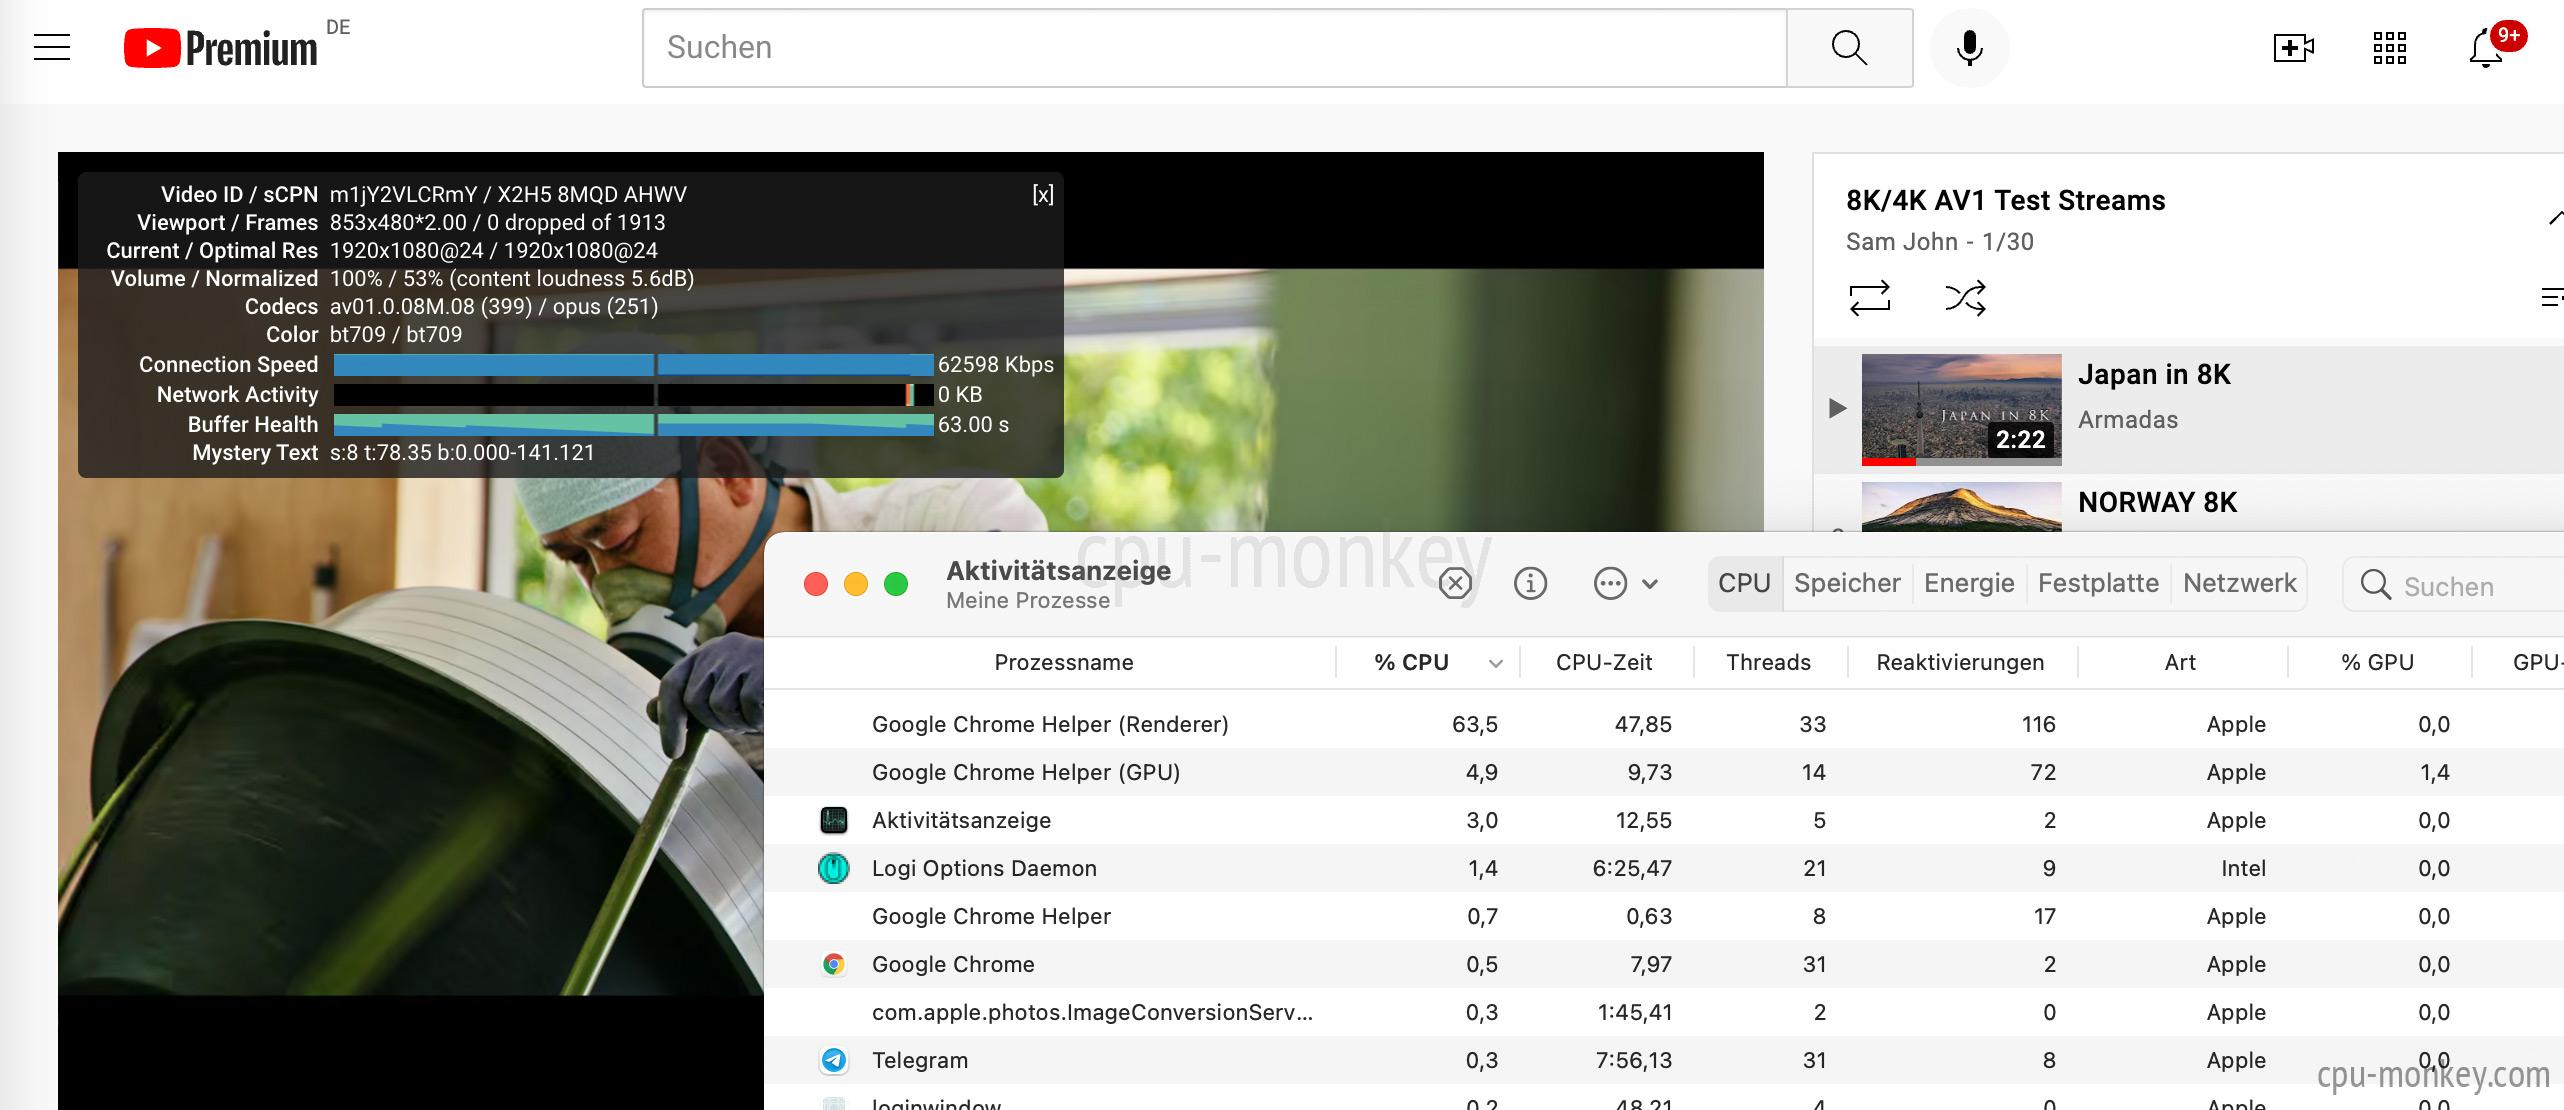The image size is (2564, 1110).
Task: Select Google Chrome Helper (Renderer) process
Action: (x=1664, y=724)
